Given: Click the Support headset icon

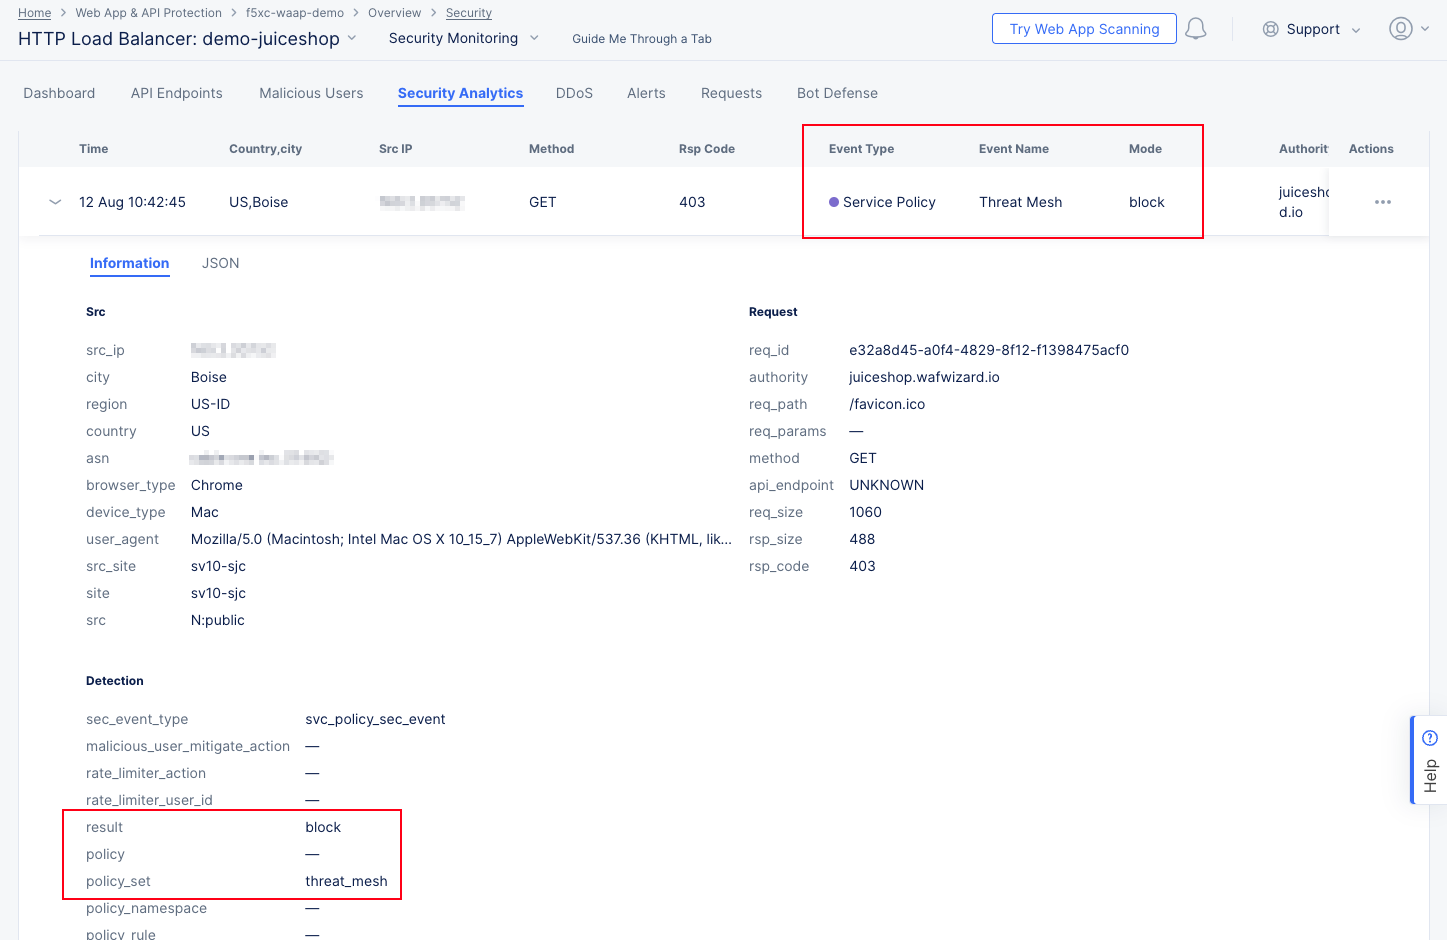Looking at the screenshot, I should pyautogui.click(x=1270, y=29).
